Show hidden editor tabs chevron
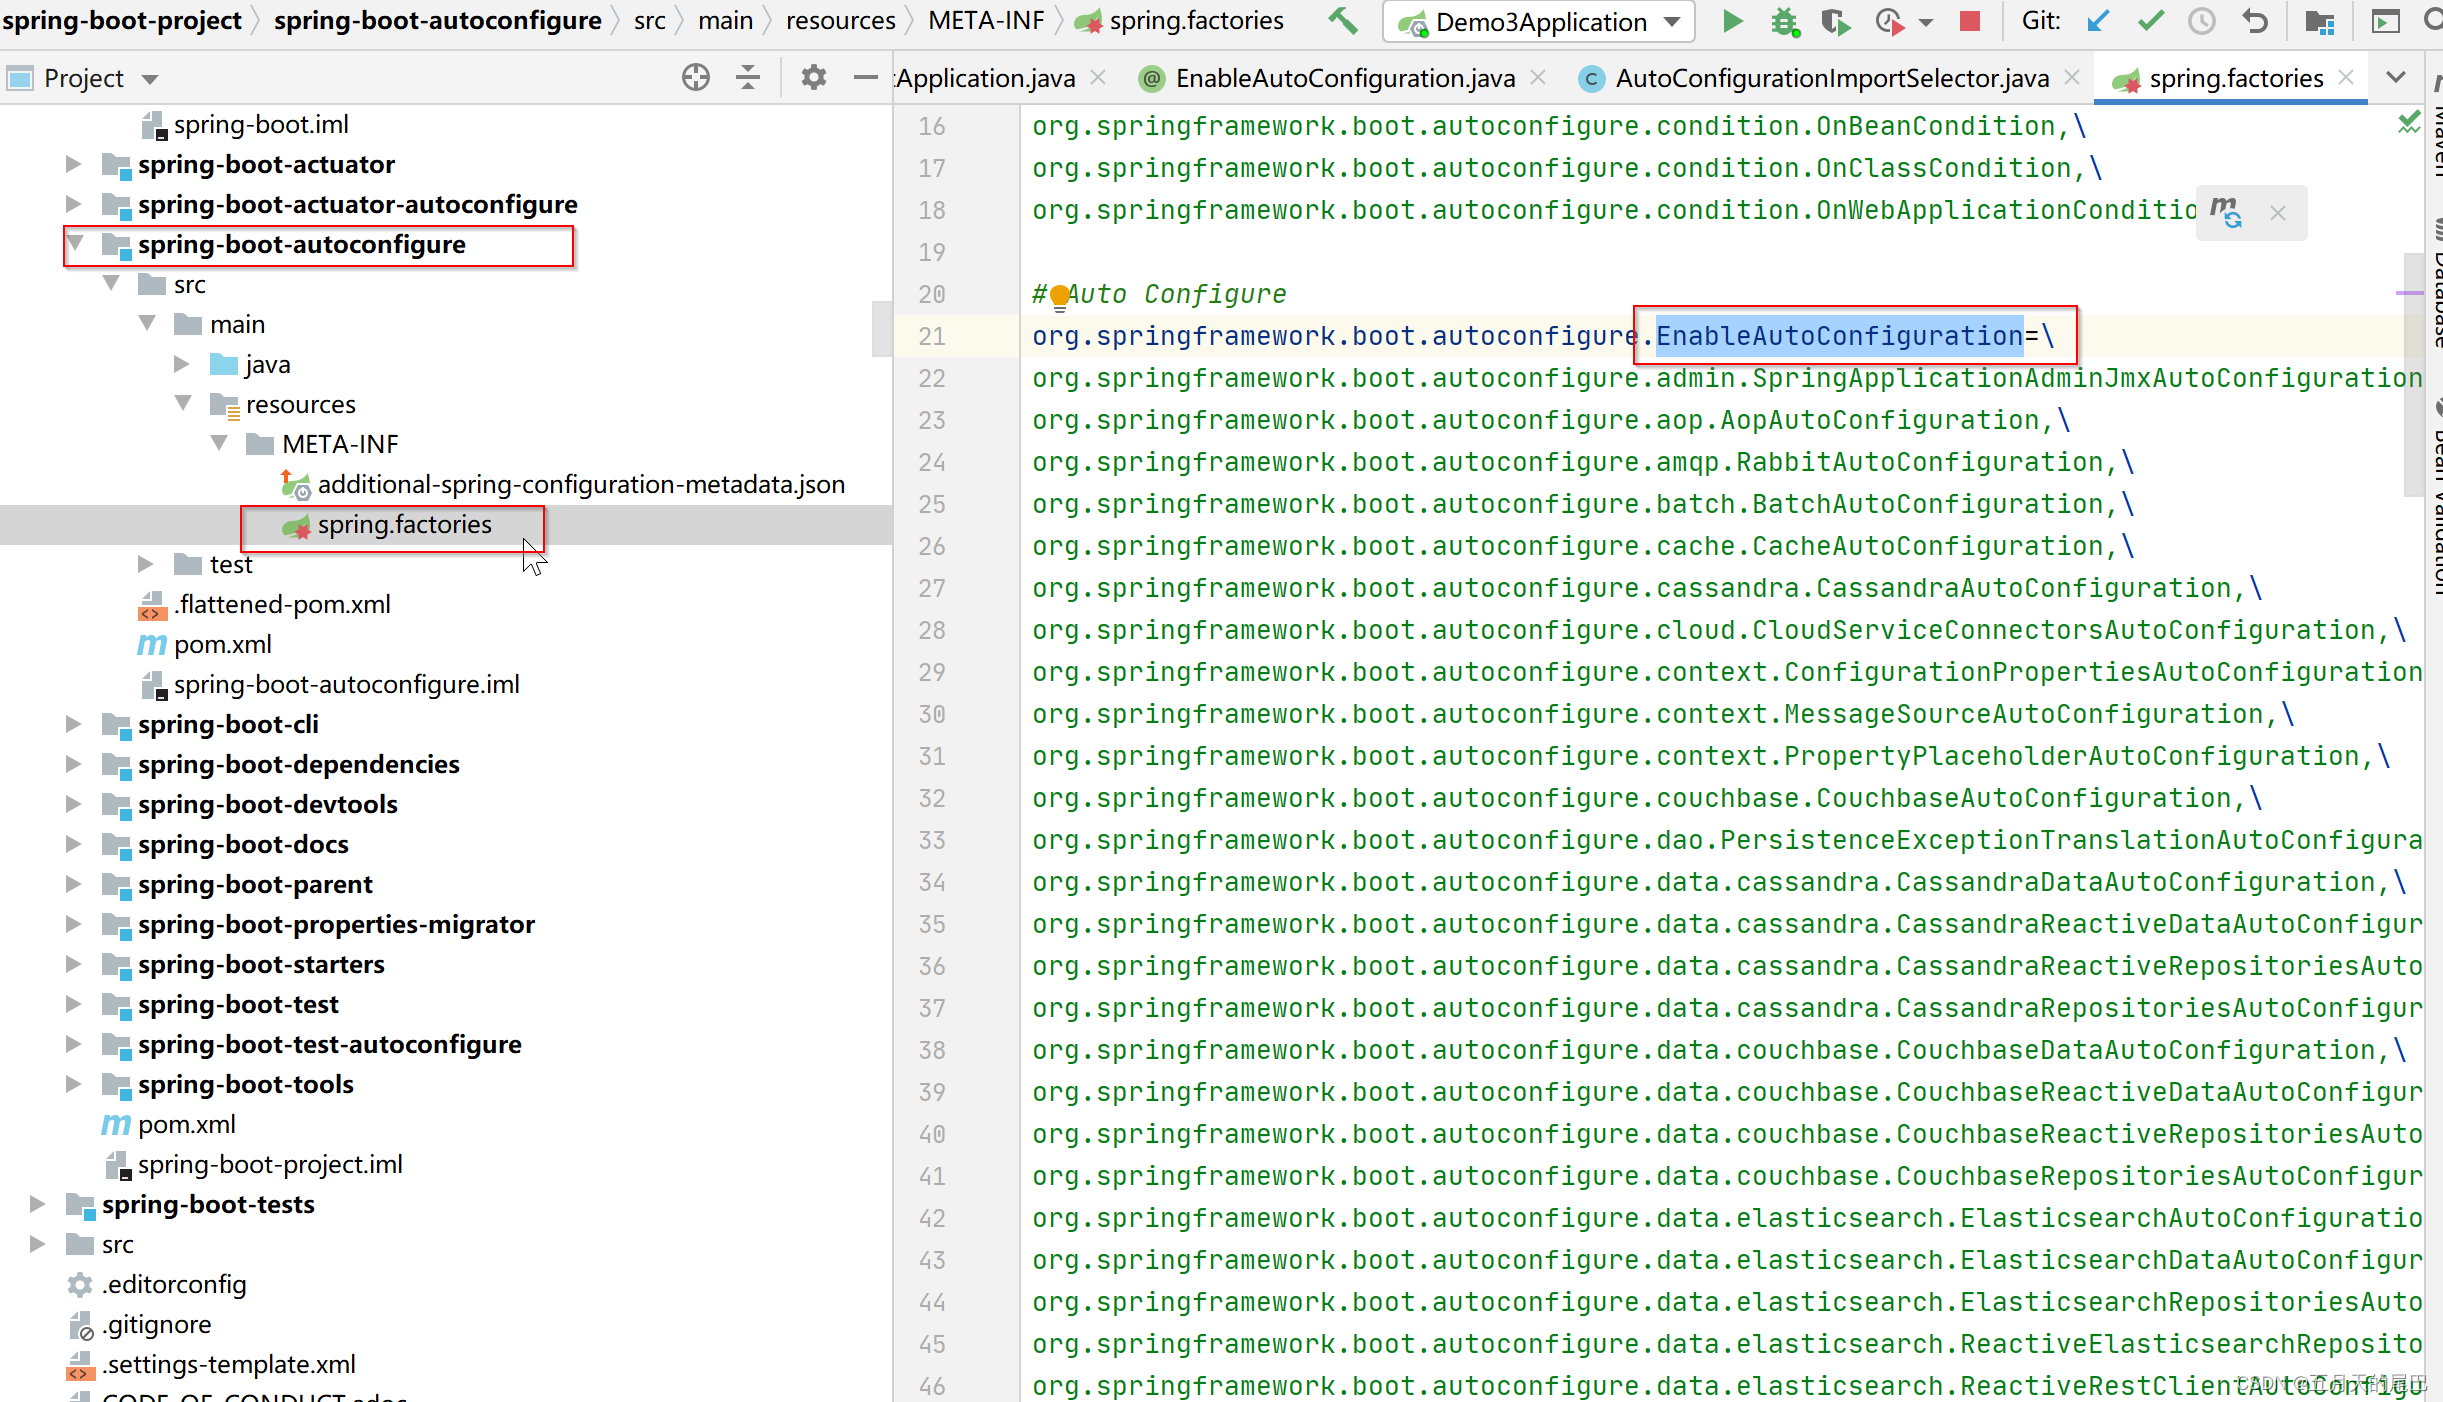Viewport: 2443px width, 1402px height. tap(2396, 77)
